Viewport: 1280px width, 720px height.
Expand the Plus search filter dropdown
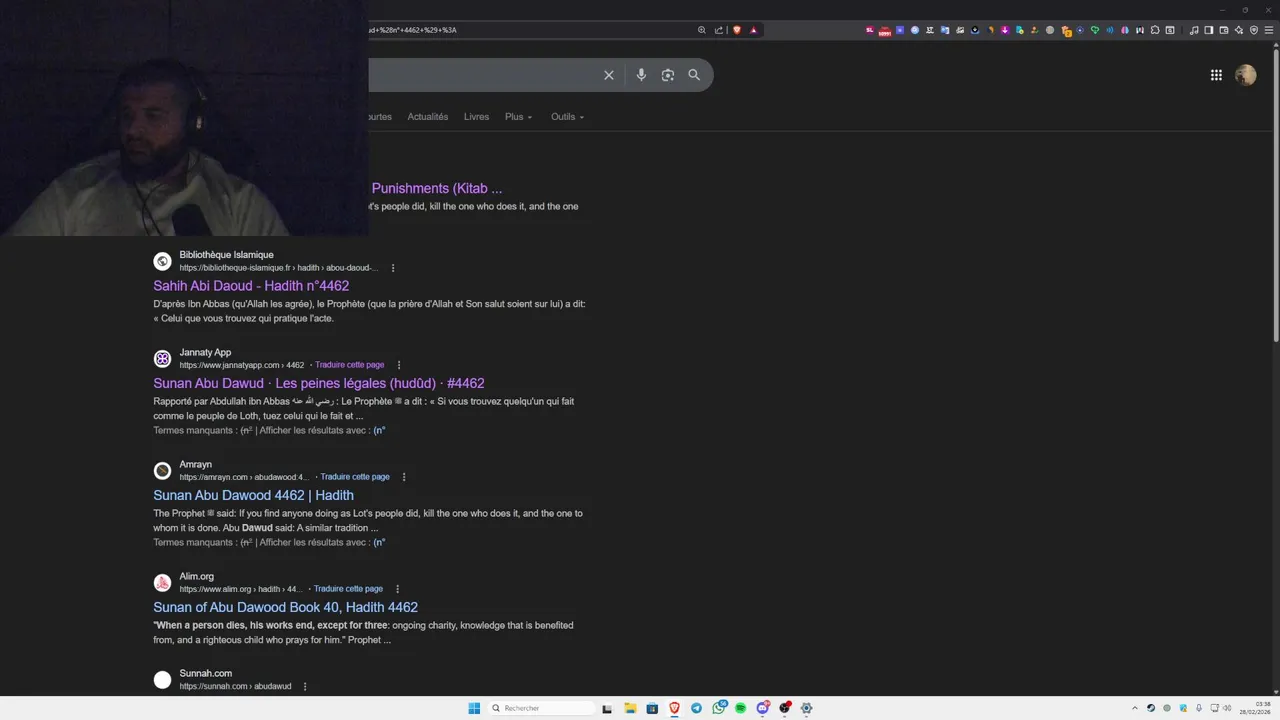tap(518, 117)
